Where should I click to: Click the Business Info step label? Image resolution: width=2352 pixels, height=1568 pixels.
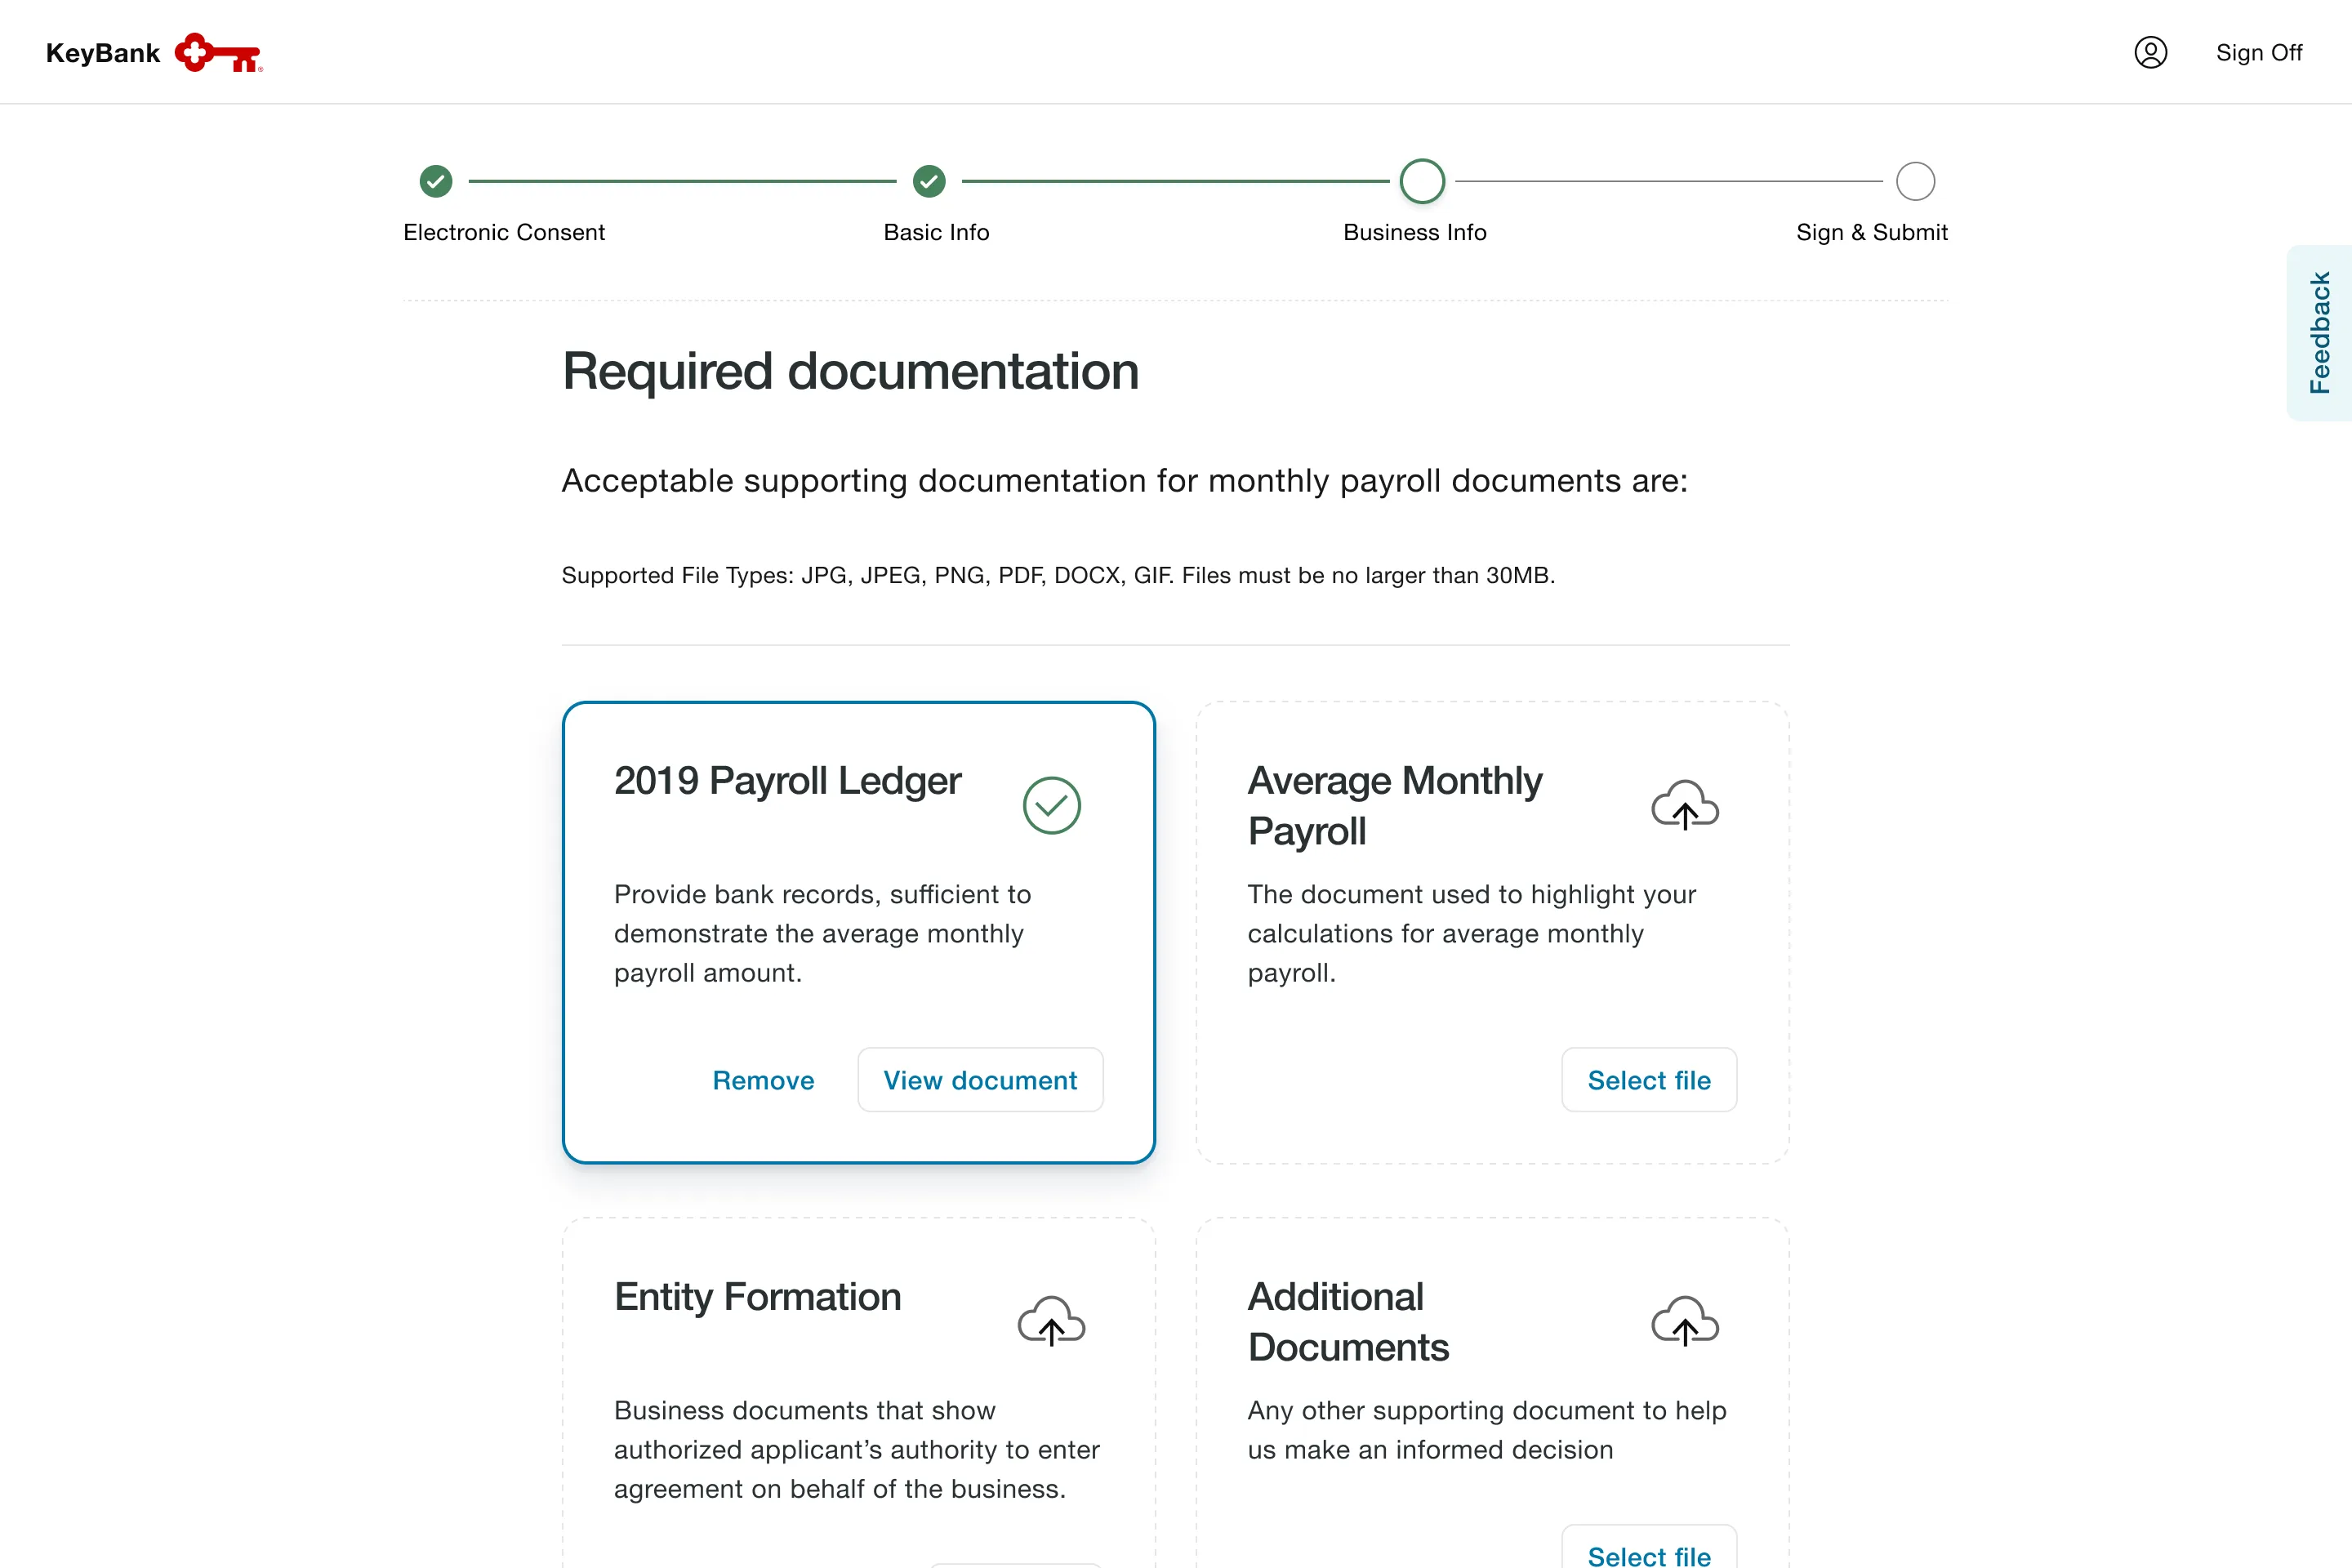(x=1415, y=232)
